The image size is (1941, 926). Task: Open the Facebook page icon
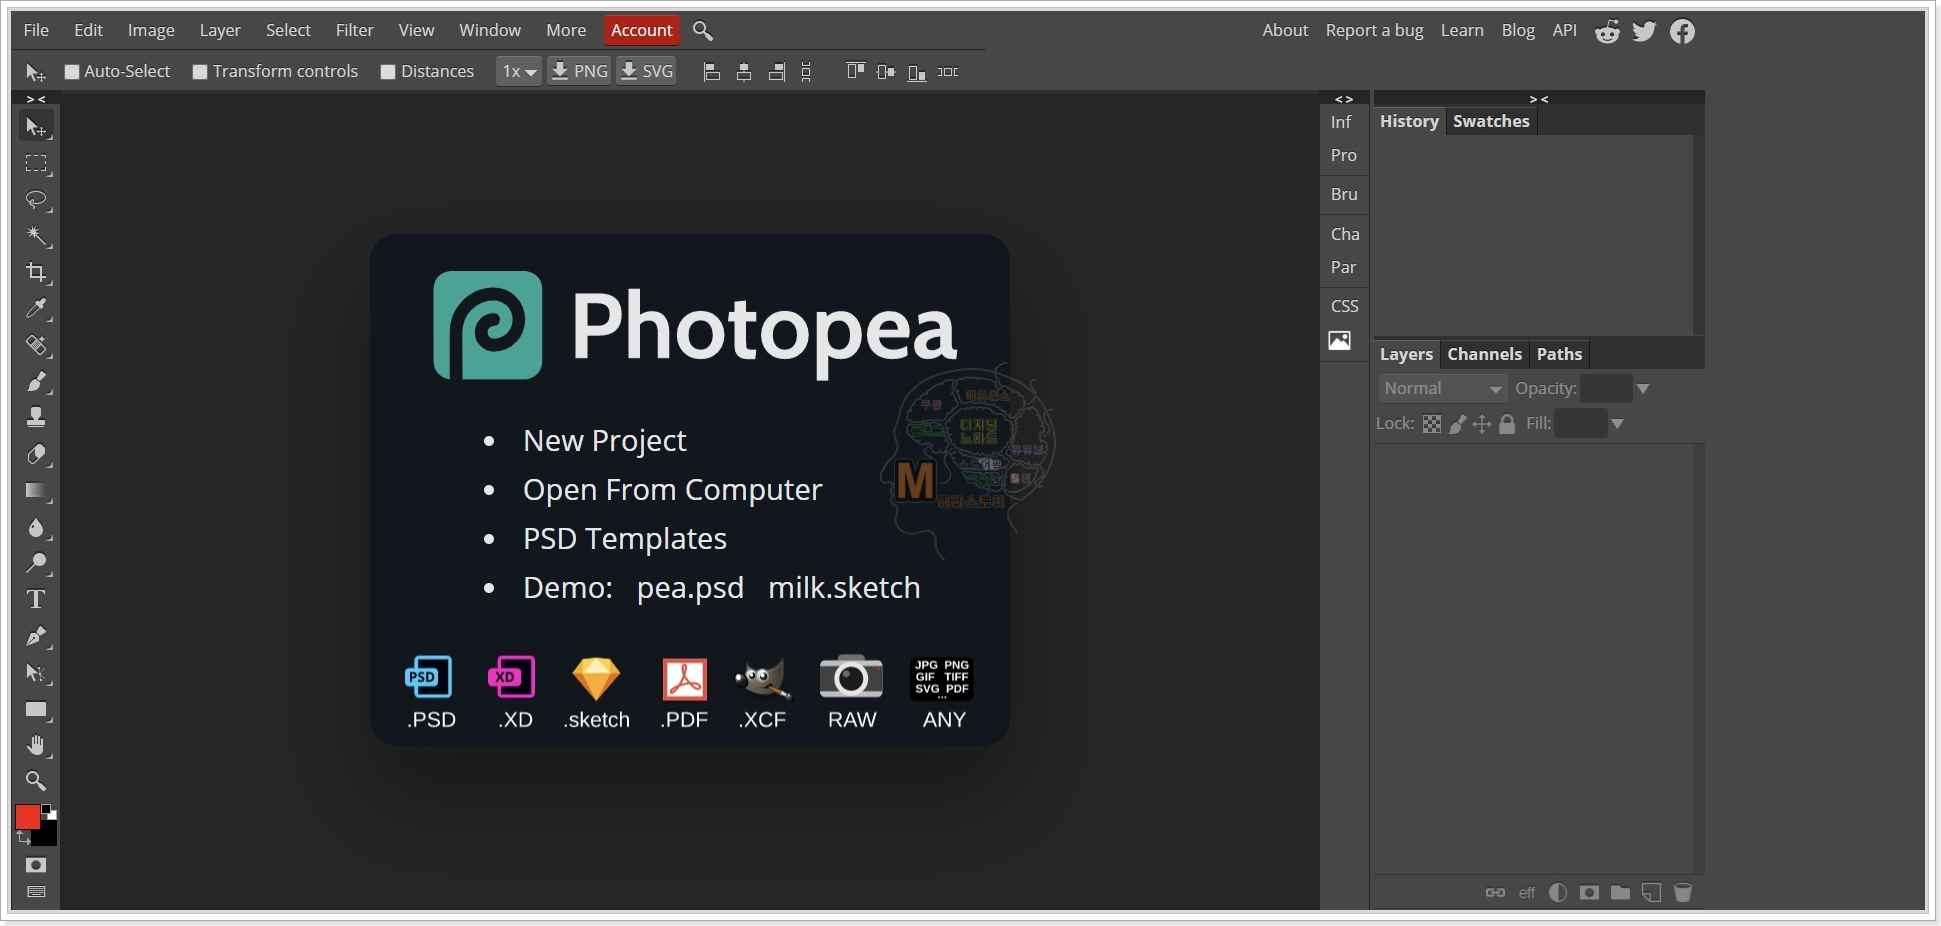point(1683,31)
